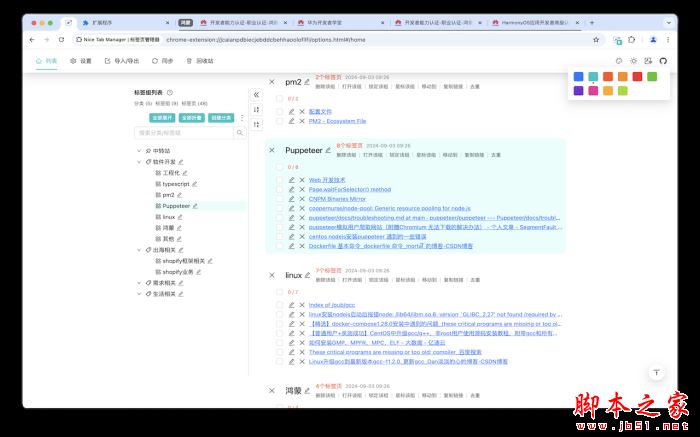Click the 全部展开 button
This screenshot has height=437, width=700.
tap(162, 118)
